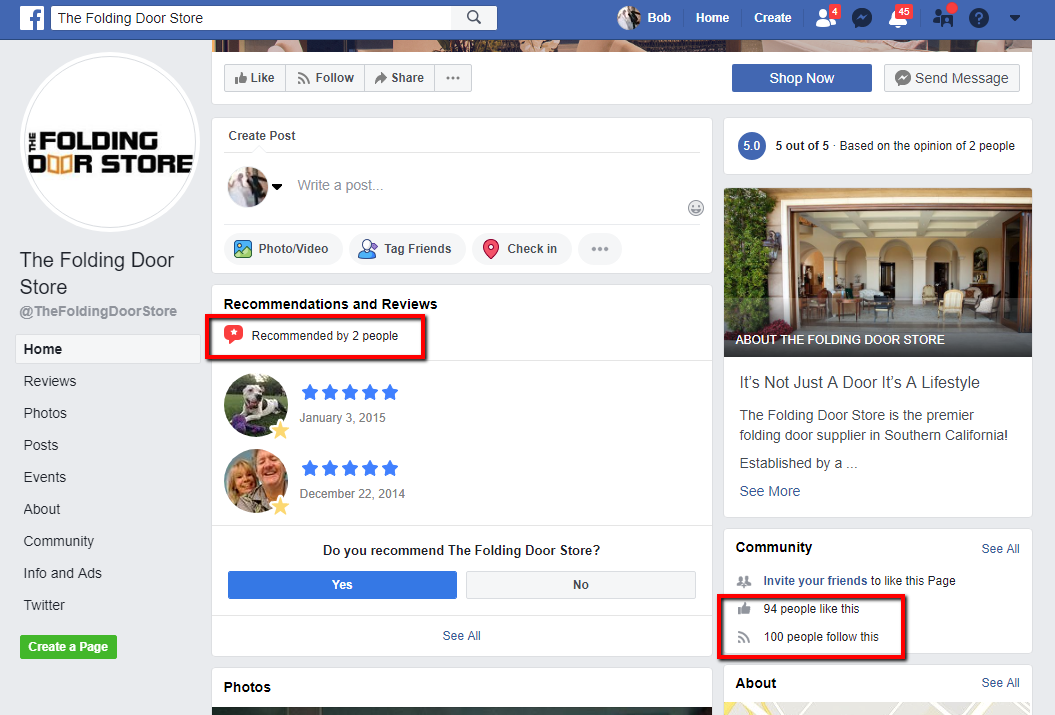Open the couple reviewer profile photo
This screenshot has width=1055, height=715.
point(256,481)
